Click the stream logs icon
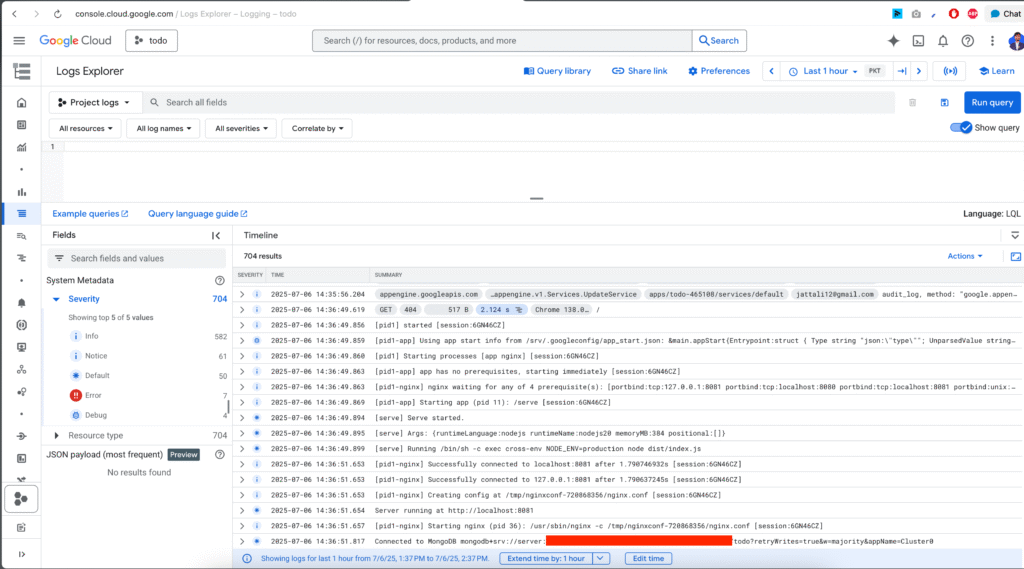Image resolution: width=1024 pixels, height=569 pixels. 950,71
